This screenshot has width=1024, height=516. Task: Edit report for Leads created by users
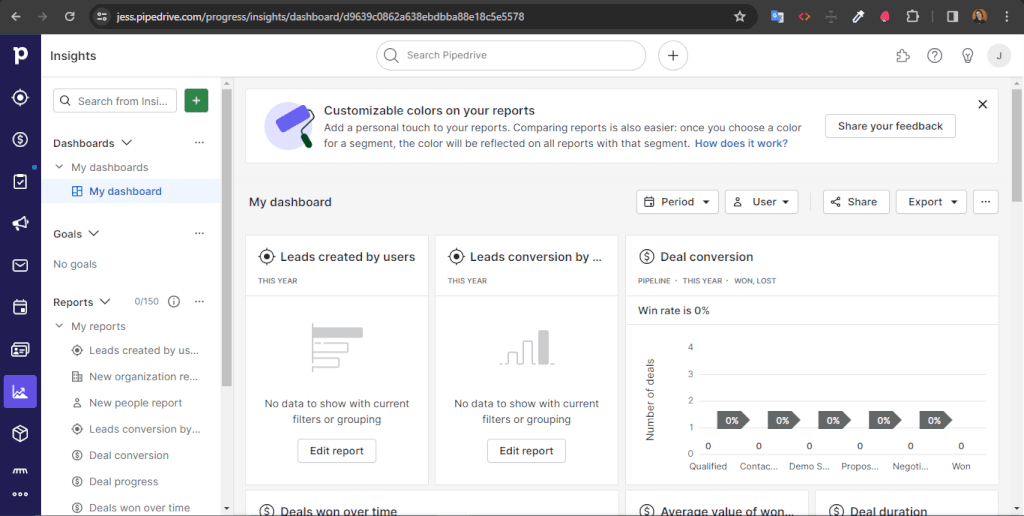(337, 451)
